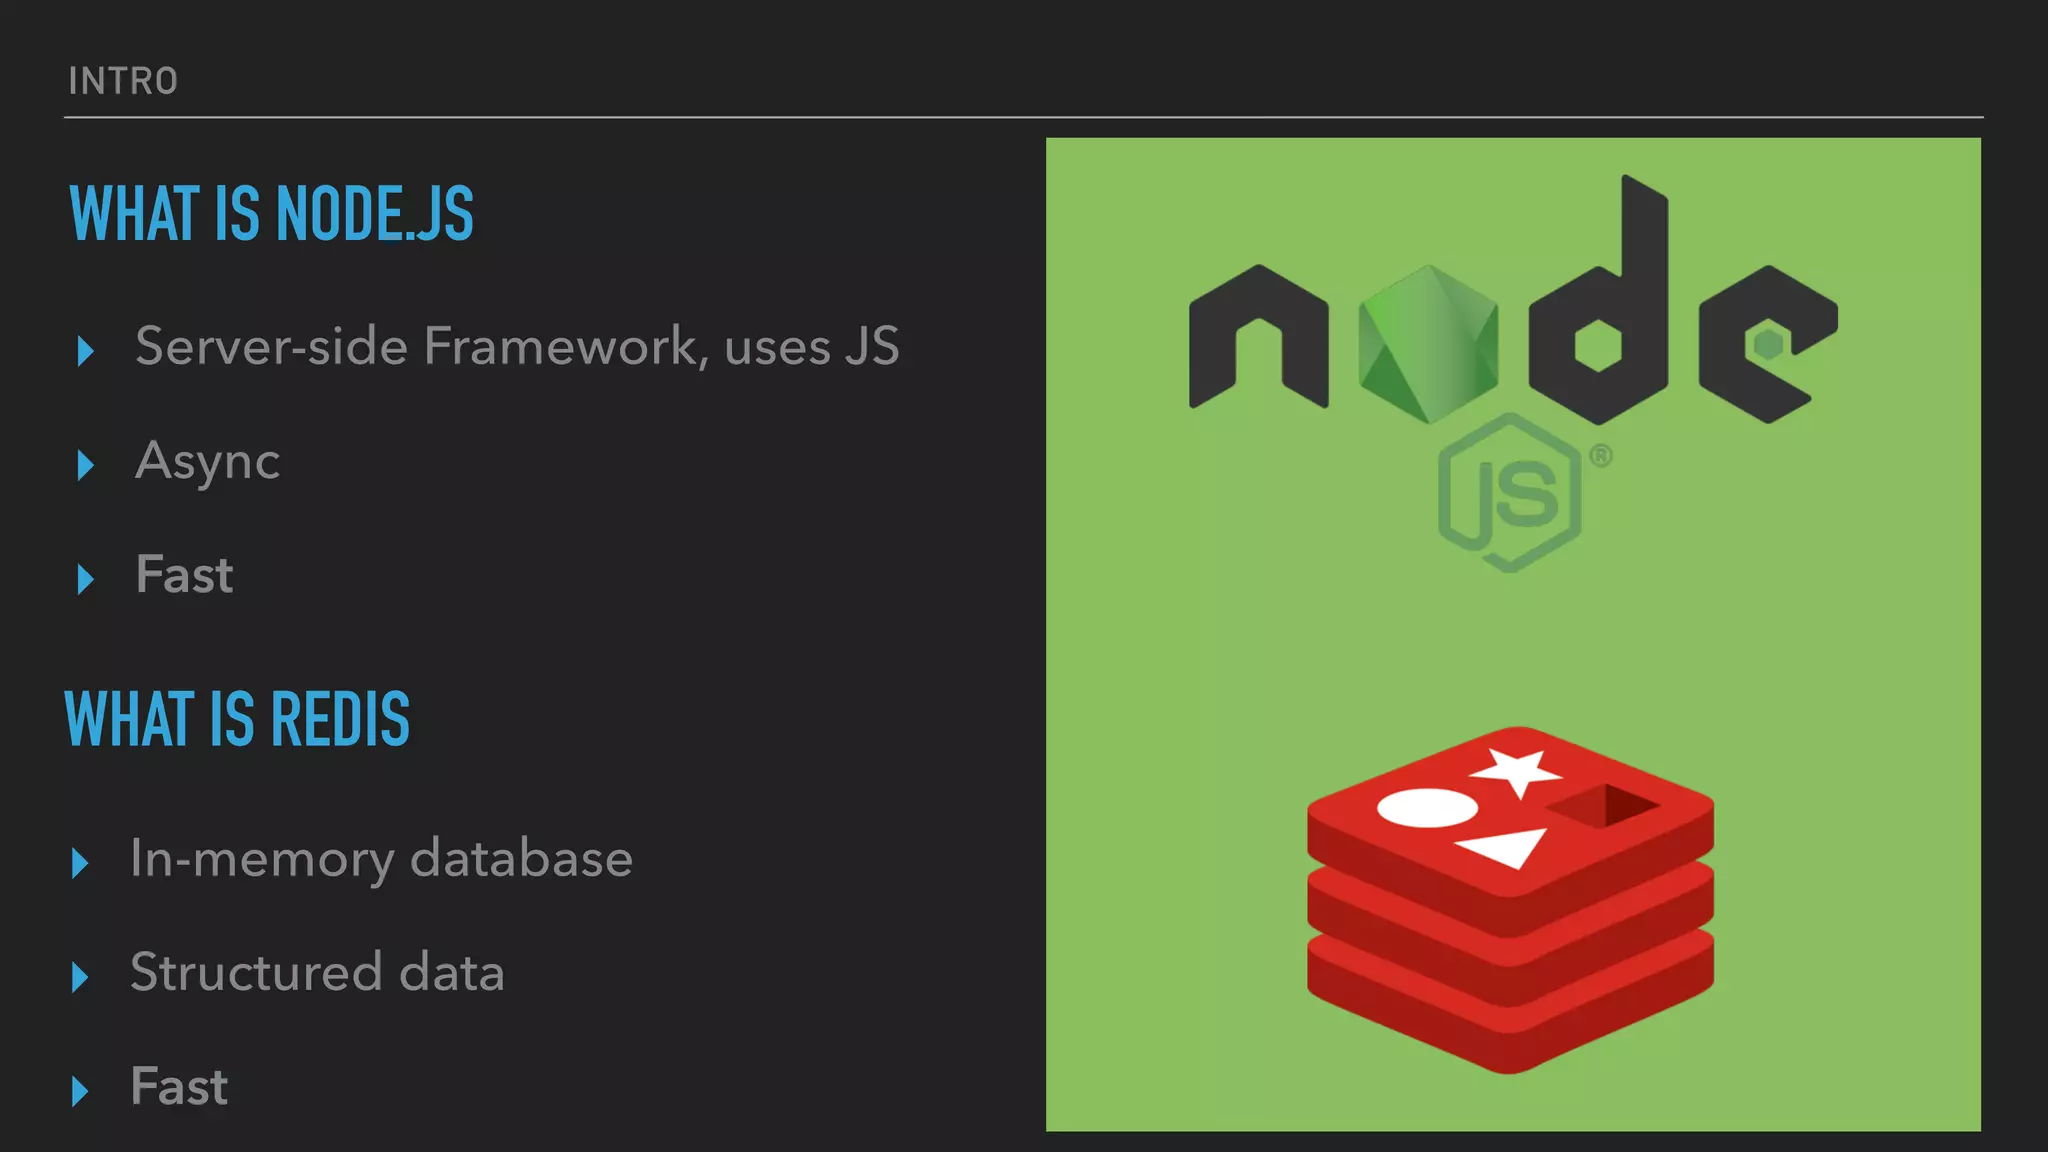This screenshot has height=1152, width=2048.
Task: Click bullet arrow beside 'In-memory database'
Action: pos(80,863)
